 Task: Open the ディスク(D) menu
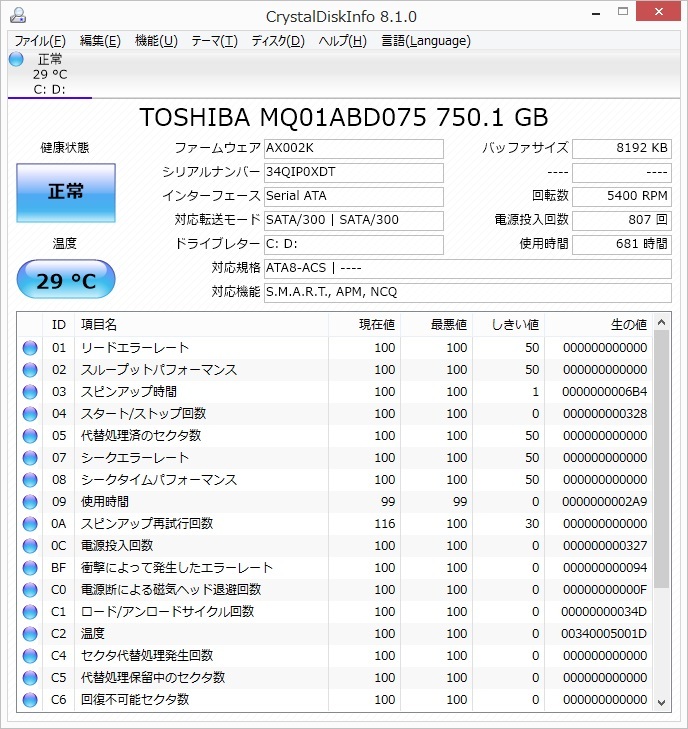[x=278, y=41]
